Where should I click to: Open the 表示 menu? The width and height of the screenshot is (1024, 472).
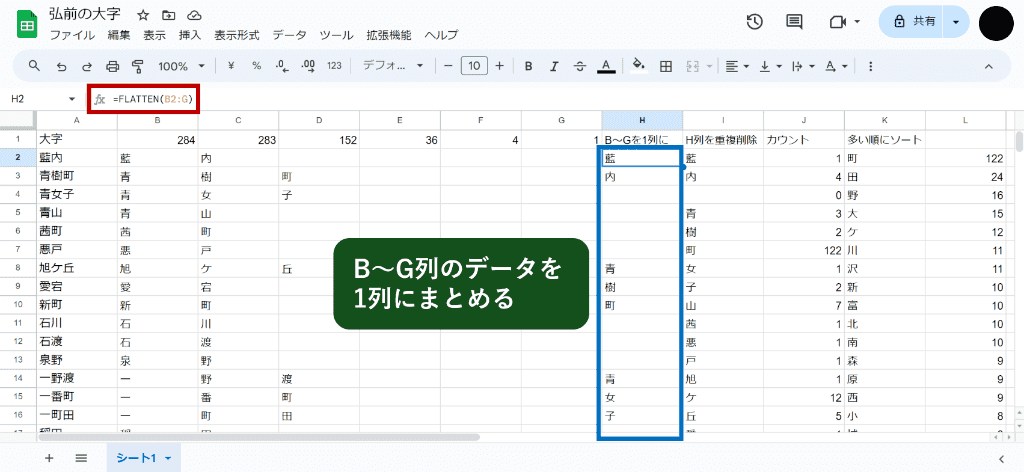pyautogui.click(x=155, y=35)
